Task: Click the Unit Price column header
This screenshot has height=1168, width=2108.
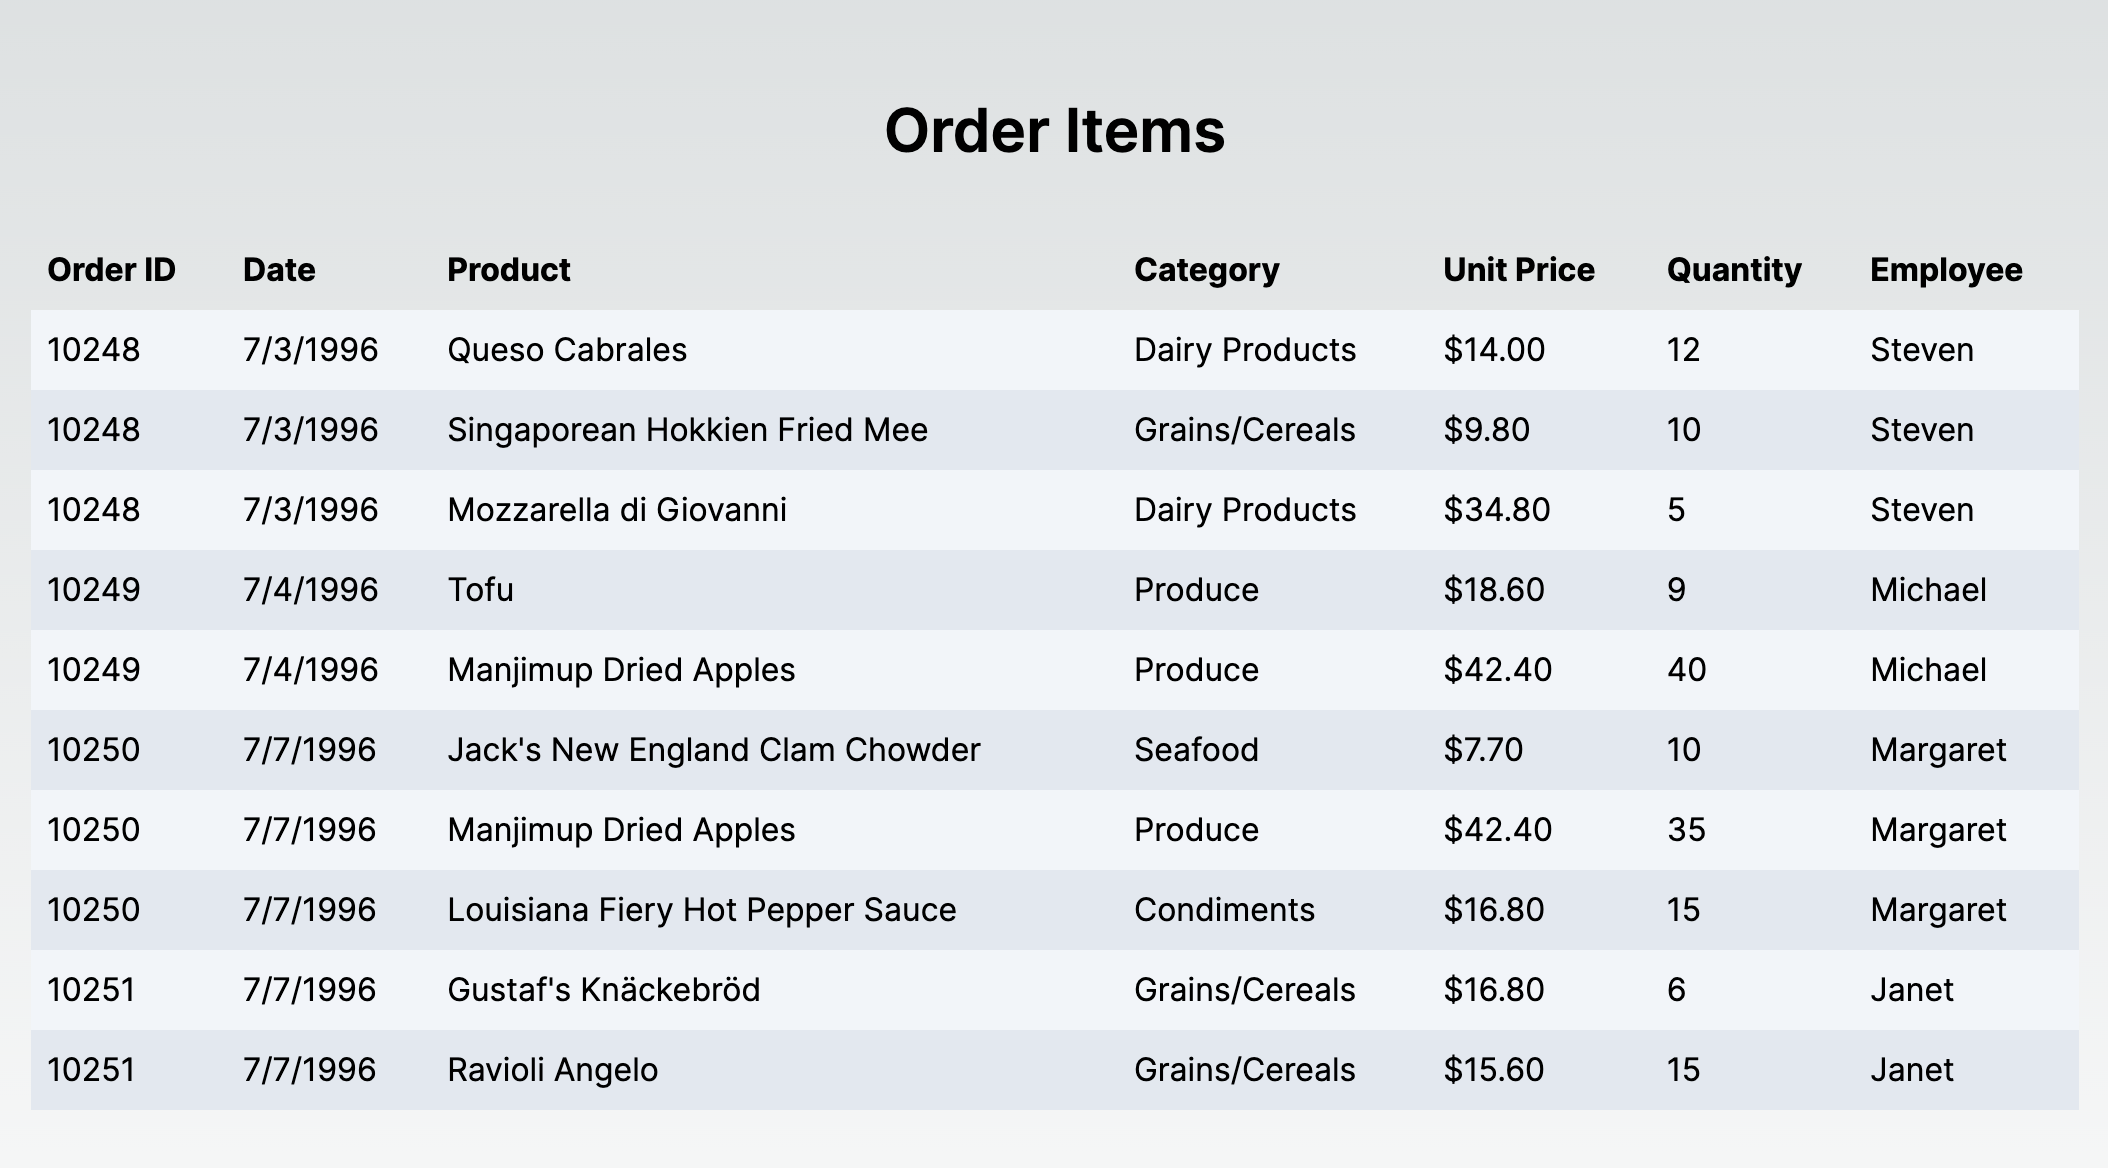Action: pos(1518,270)
